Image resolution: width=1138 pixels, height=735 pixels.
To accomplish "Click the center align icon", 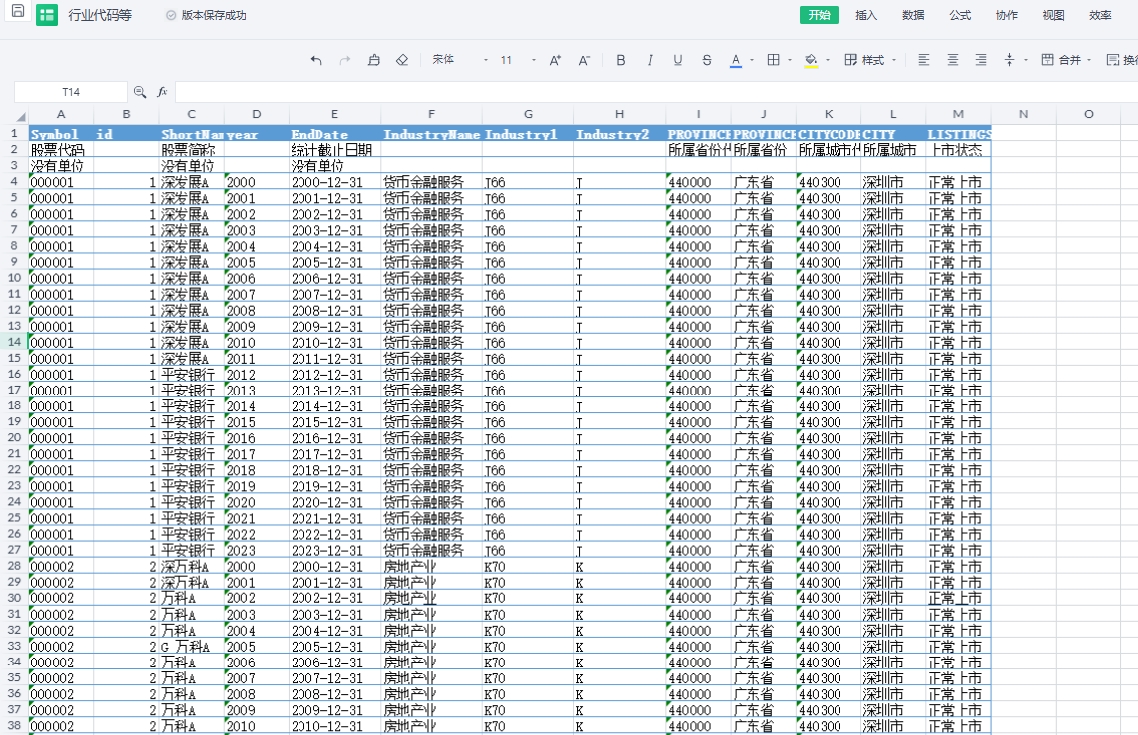I will pos(952,60).
